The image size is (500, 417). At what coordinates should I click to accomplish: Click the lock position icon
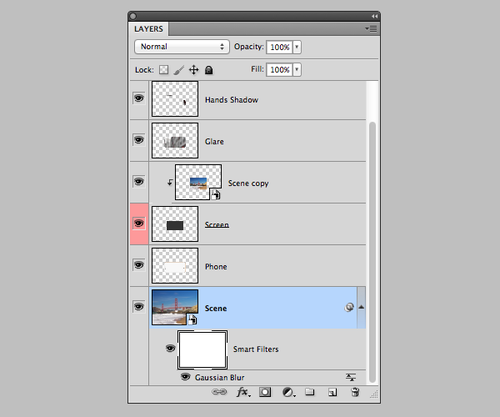[x=194, y=70]
